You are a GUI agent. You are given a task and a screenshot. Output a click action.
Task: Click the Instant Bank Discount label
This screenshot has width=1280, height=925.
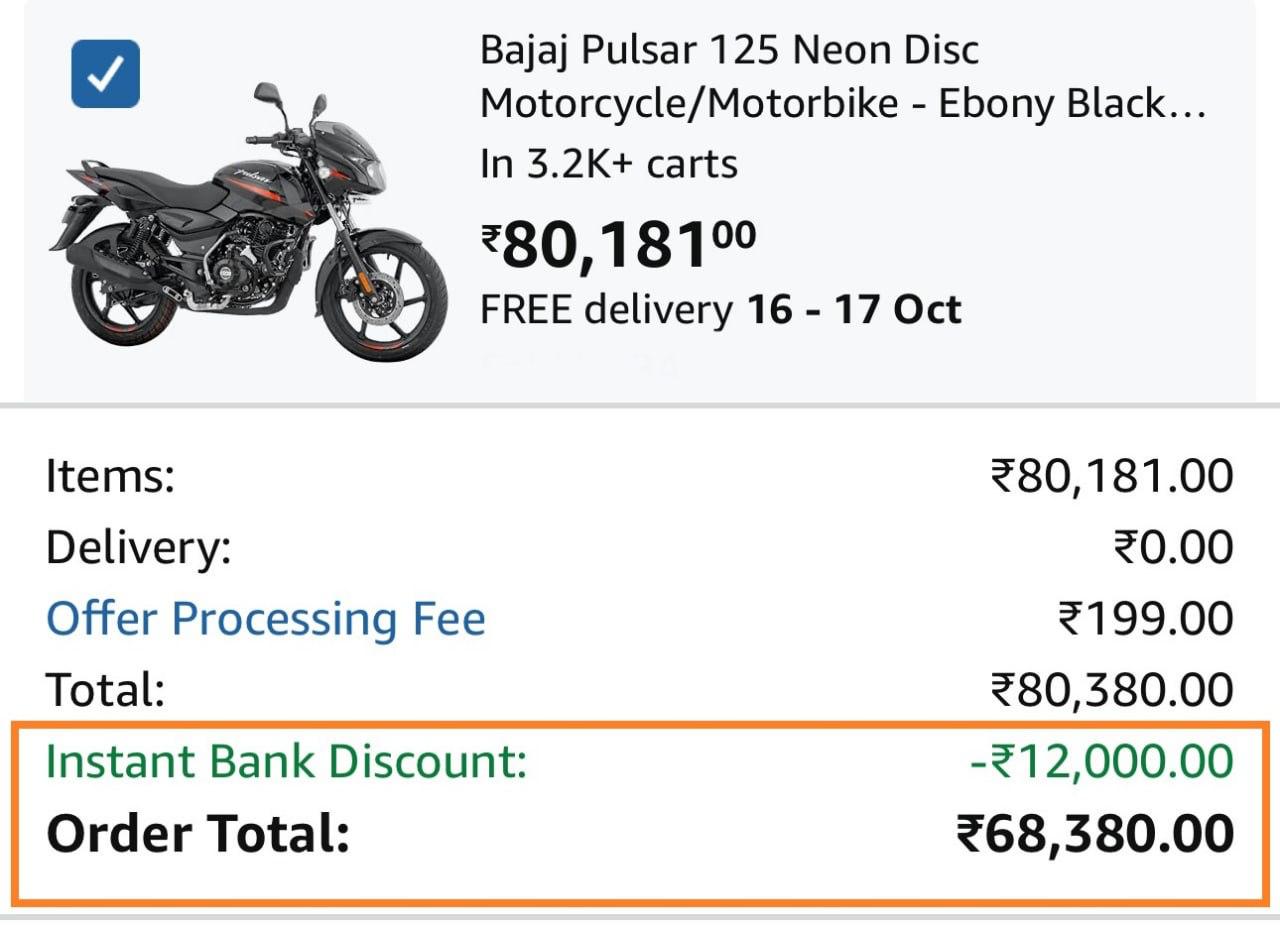point(286,762)
